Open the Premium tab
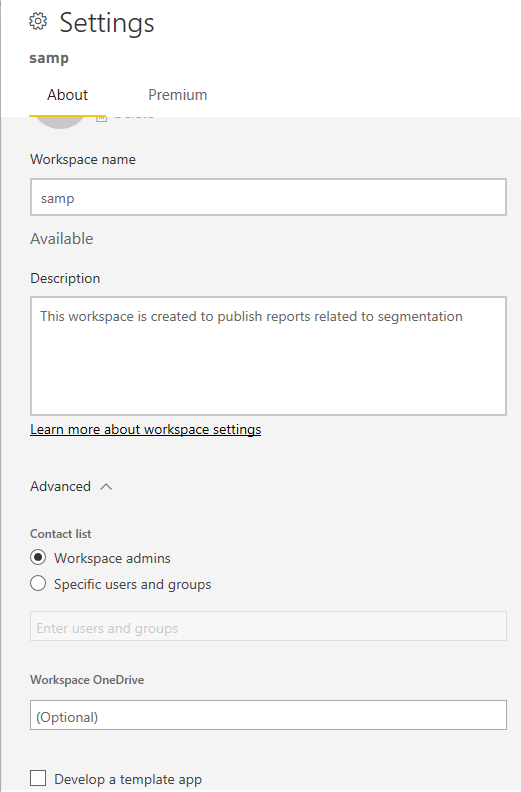Screen dimensions: 521x792 (177, 95)
